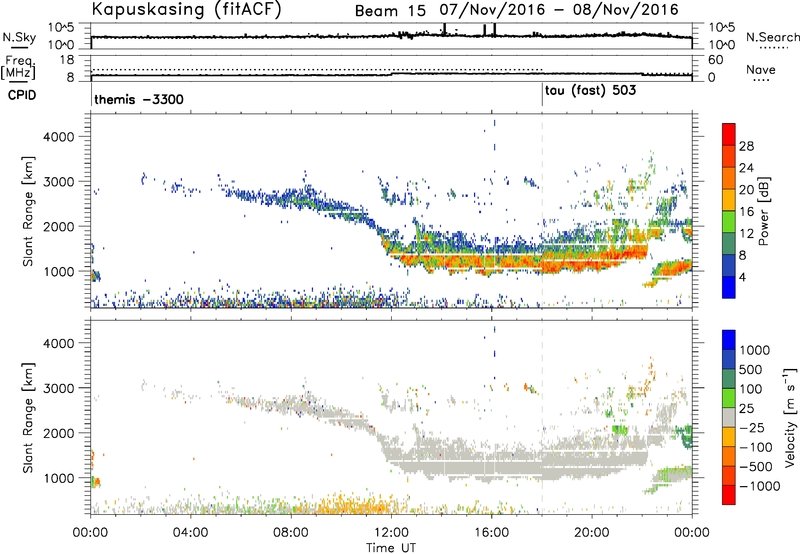Select the Beam 15 label

pyautogui.click(x=390, y=11)
